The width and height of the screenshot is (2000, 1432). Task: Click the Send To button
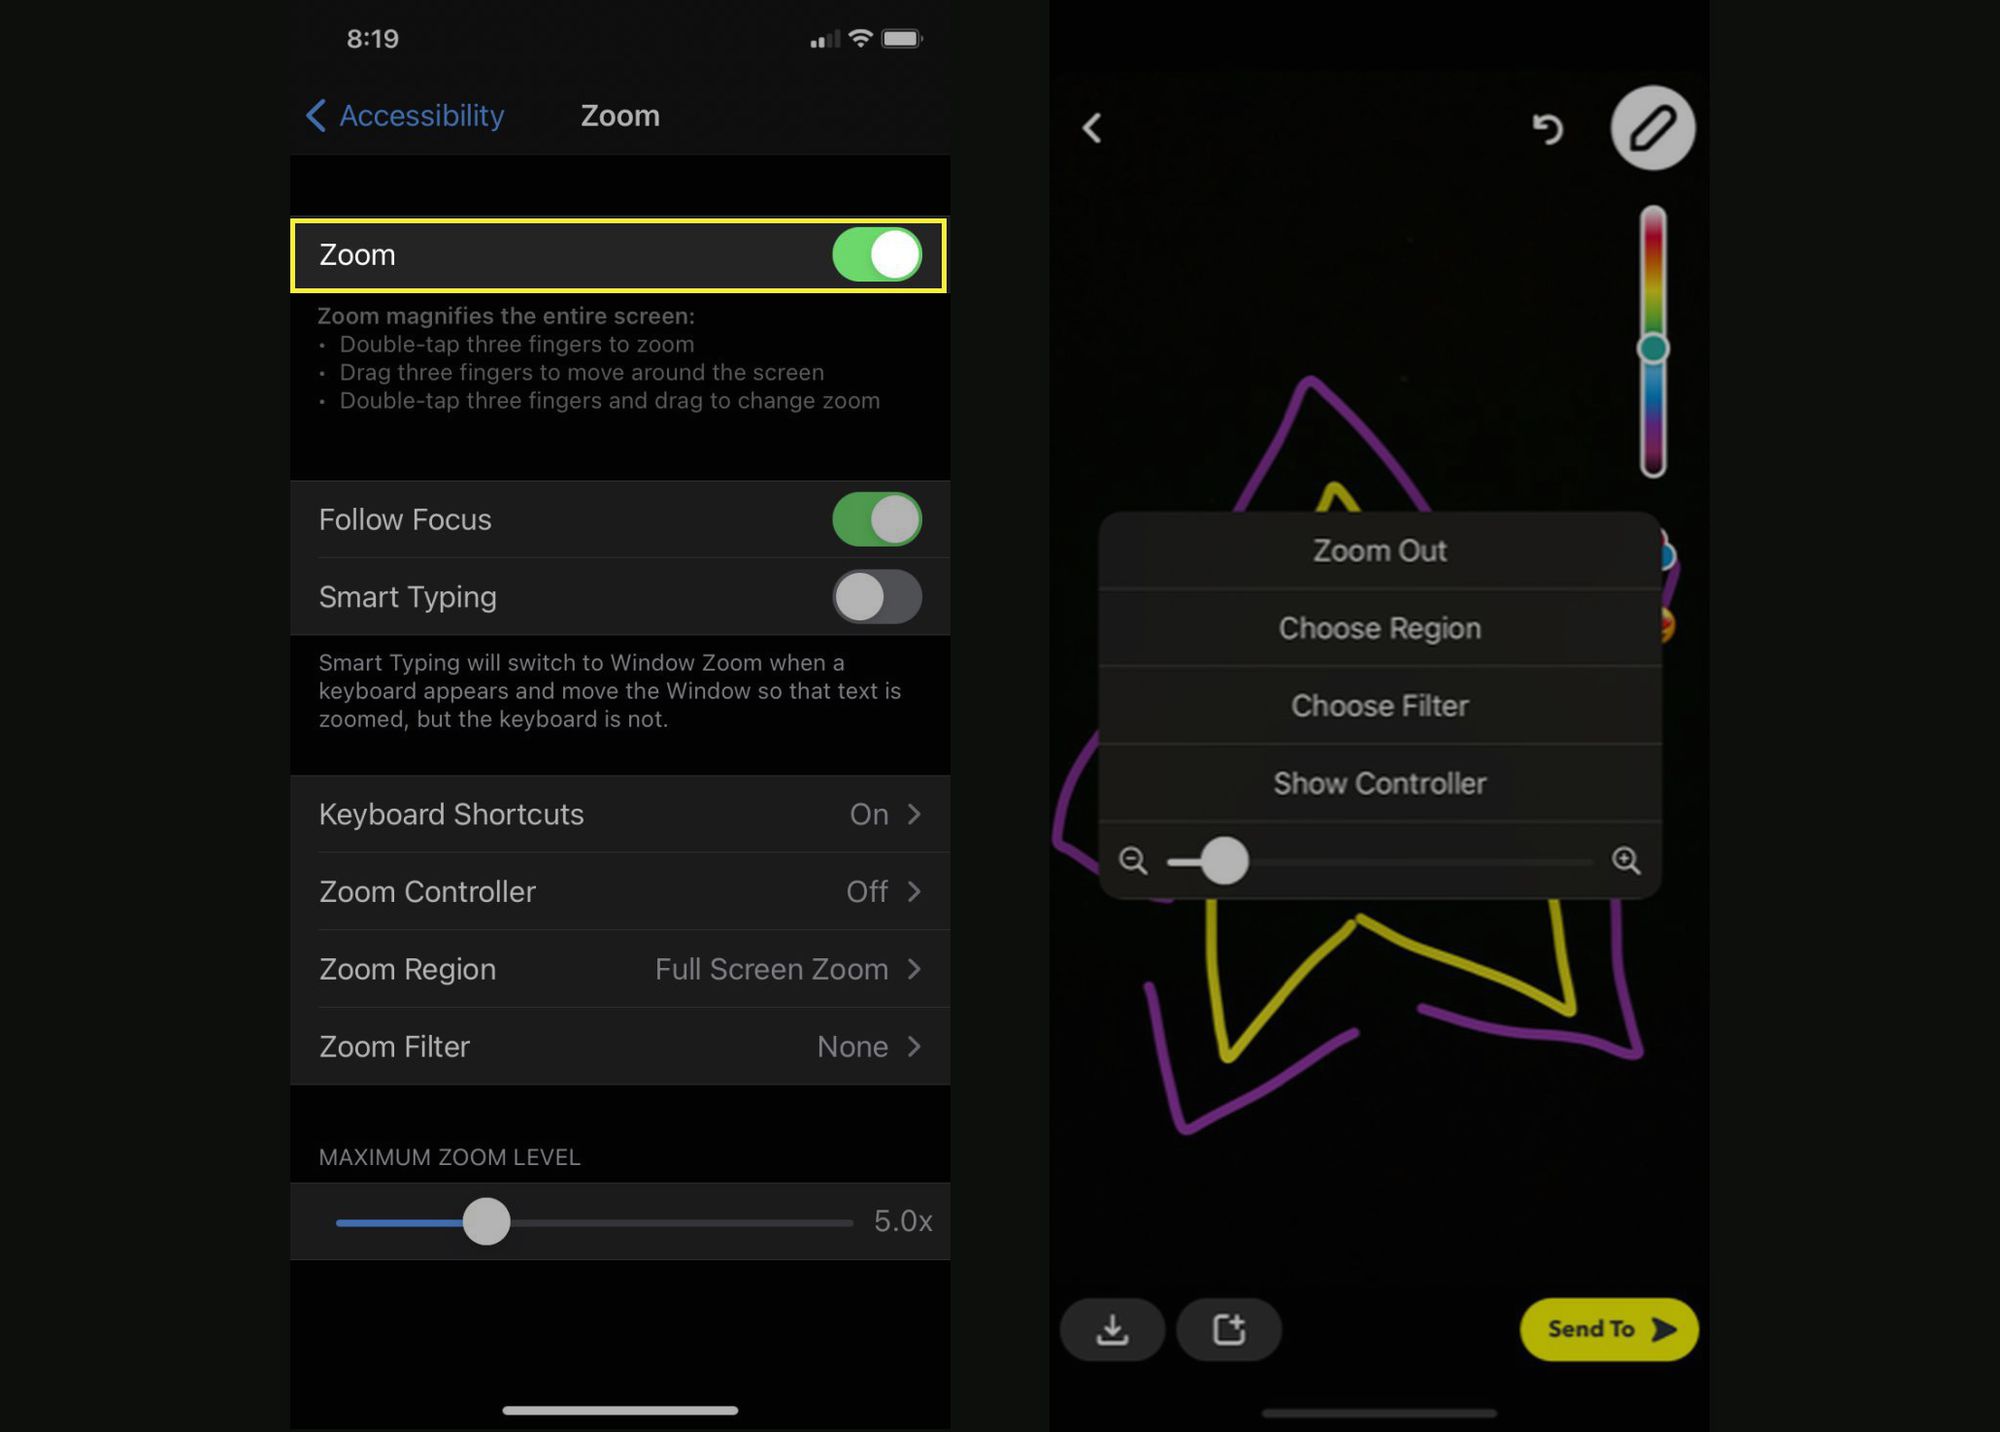tap(1610, 1328)
